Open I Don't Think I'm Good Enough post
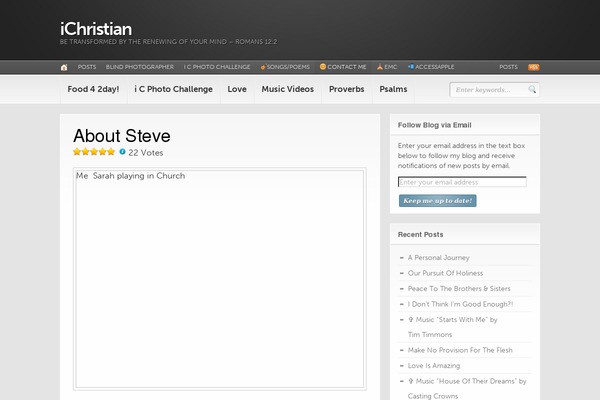The height and width of the screenshot is (400, 600). click(x=460, y=304)
